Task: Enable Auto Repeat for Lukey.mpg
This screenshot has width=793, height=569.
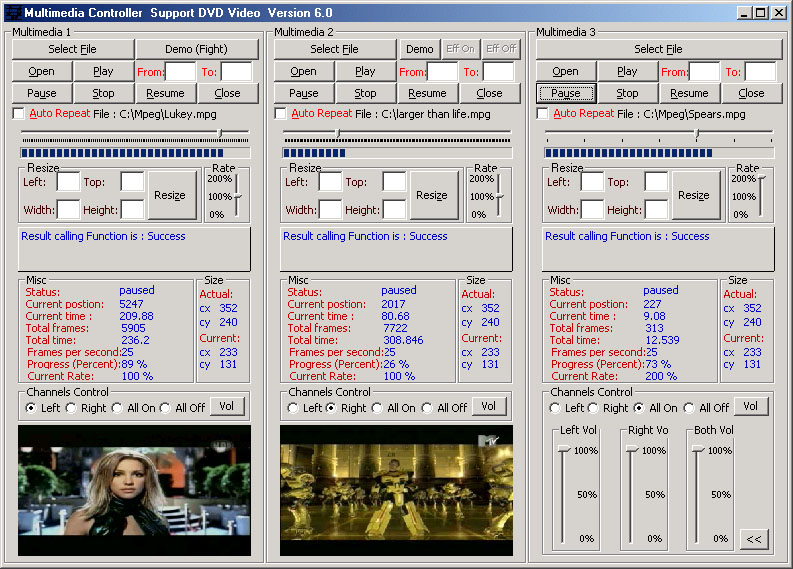Action: click(x=19, y=113)
